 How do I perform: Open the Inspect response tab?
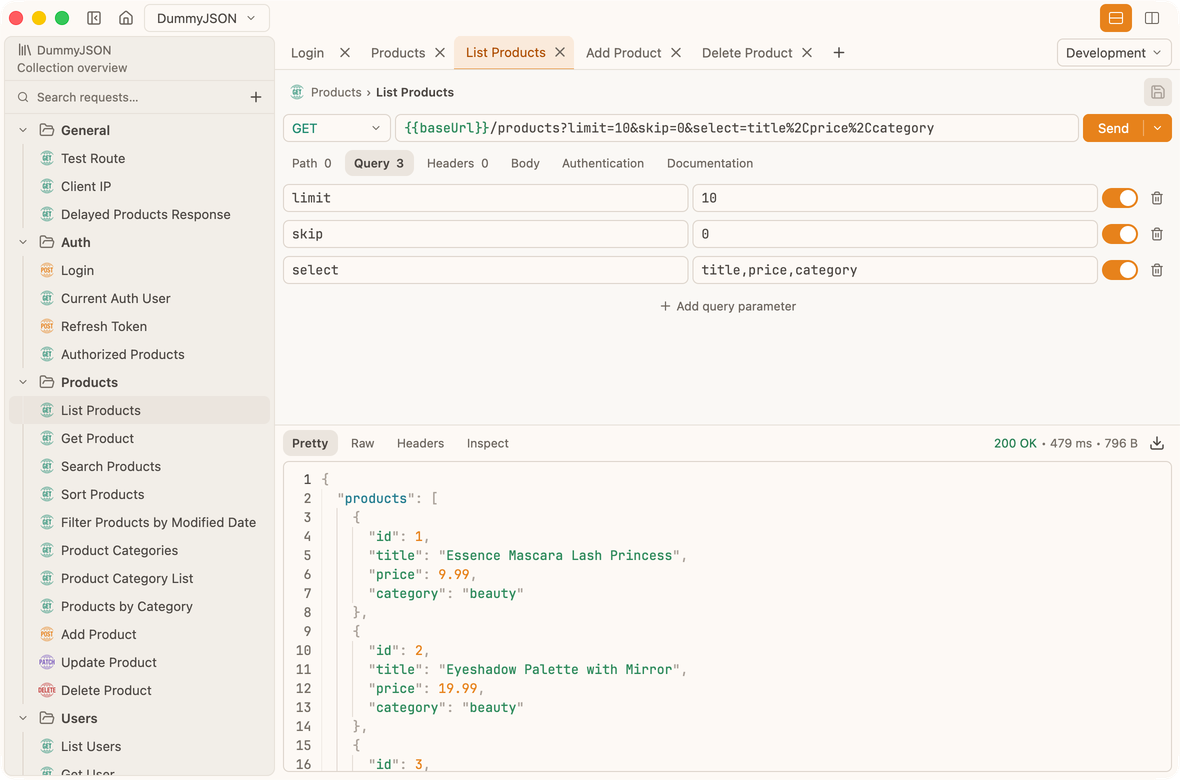coord(488,443)
